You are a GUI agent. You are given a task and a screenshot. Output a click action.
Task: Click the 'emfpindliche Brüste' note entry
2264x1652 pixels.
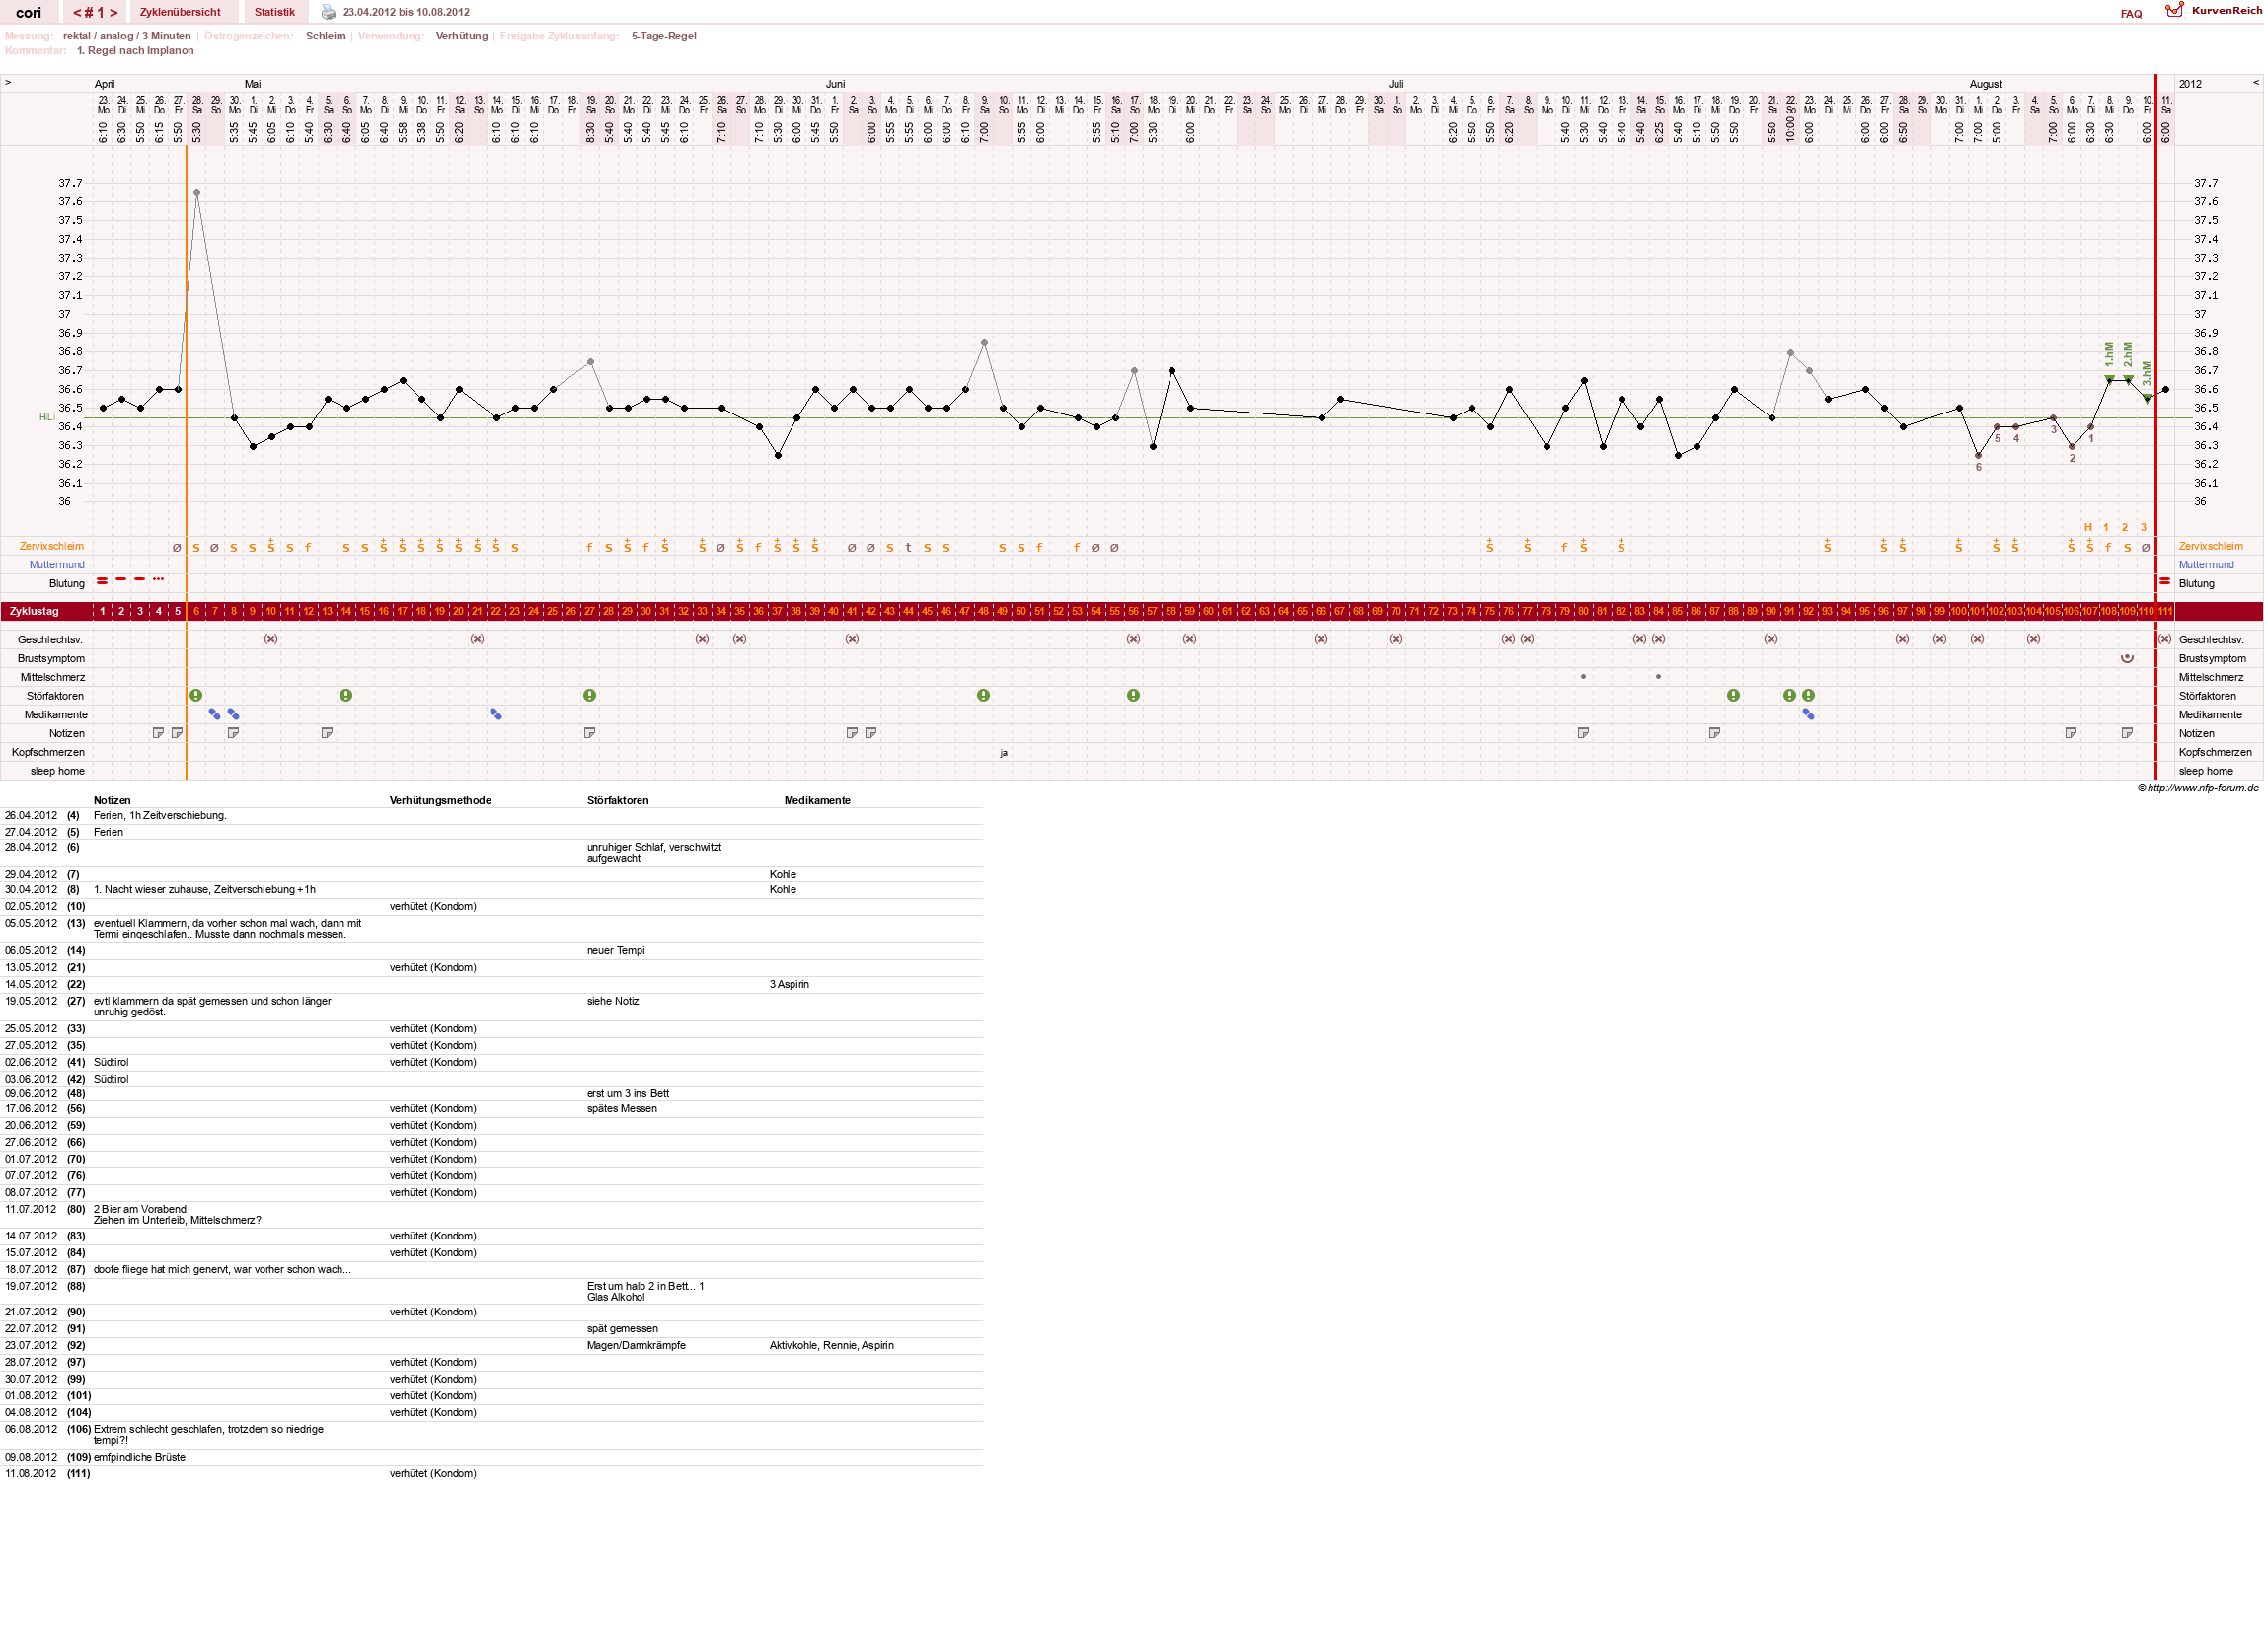140,1458
